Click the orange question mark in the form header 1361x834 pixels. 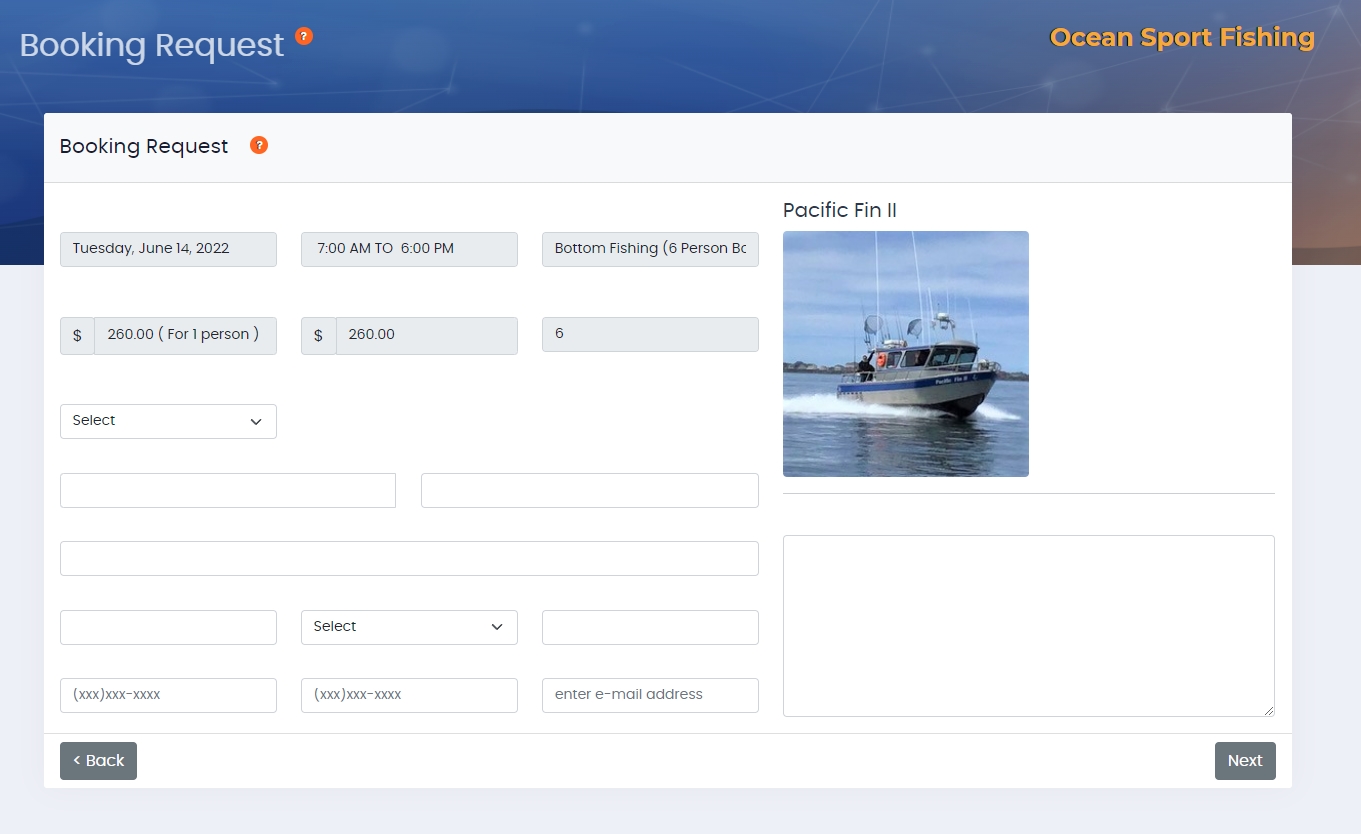(x=258, y=144)
